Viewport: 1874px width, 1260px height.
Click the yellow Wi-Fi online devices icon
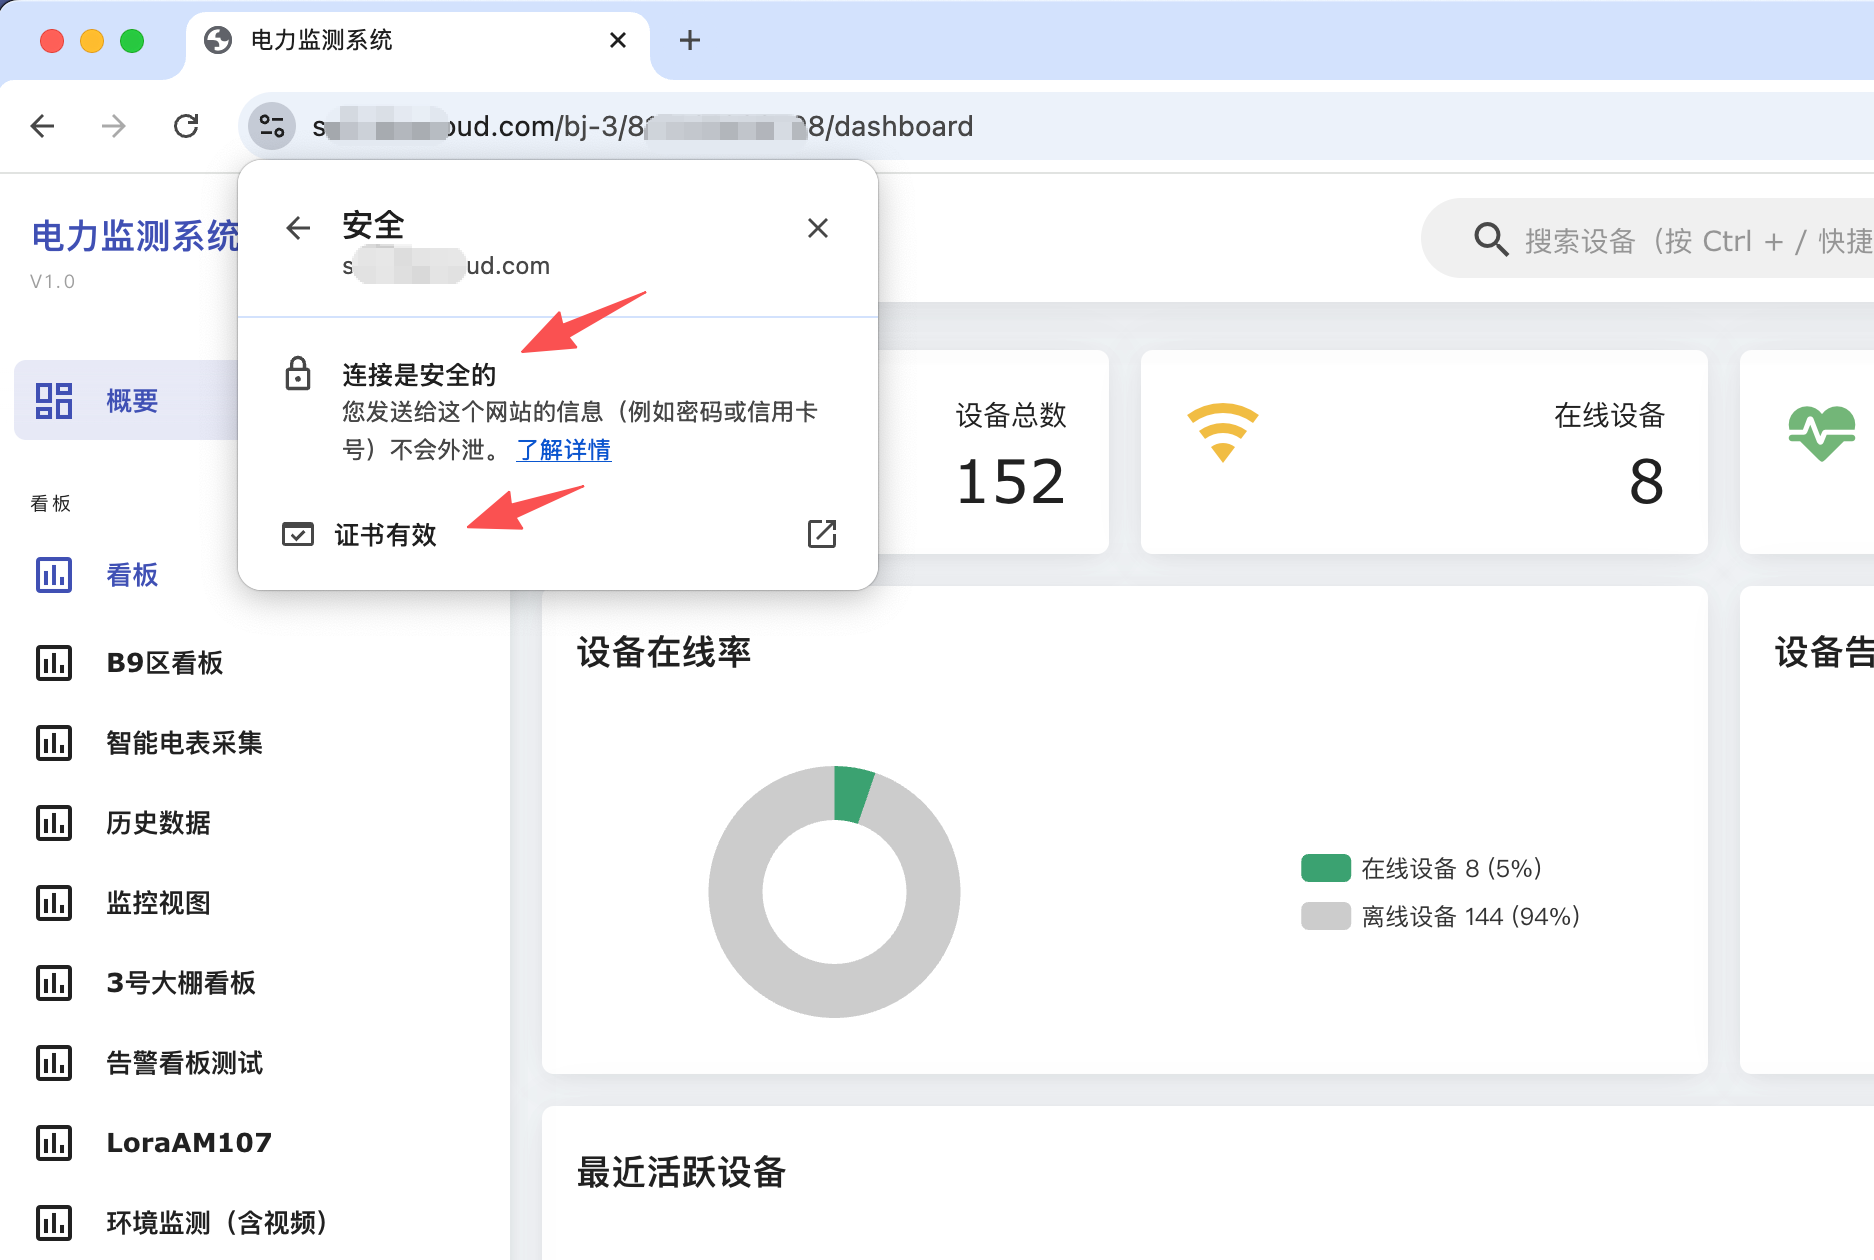coord(1222,432)
